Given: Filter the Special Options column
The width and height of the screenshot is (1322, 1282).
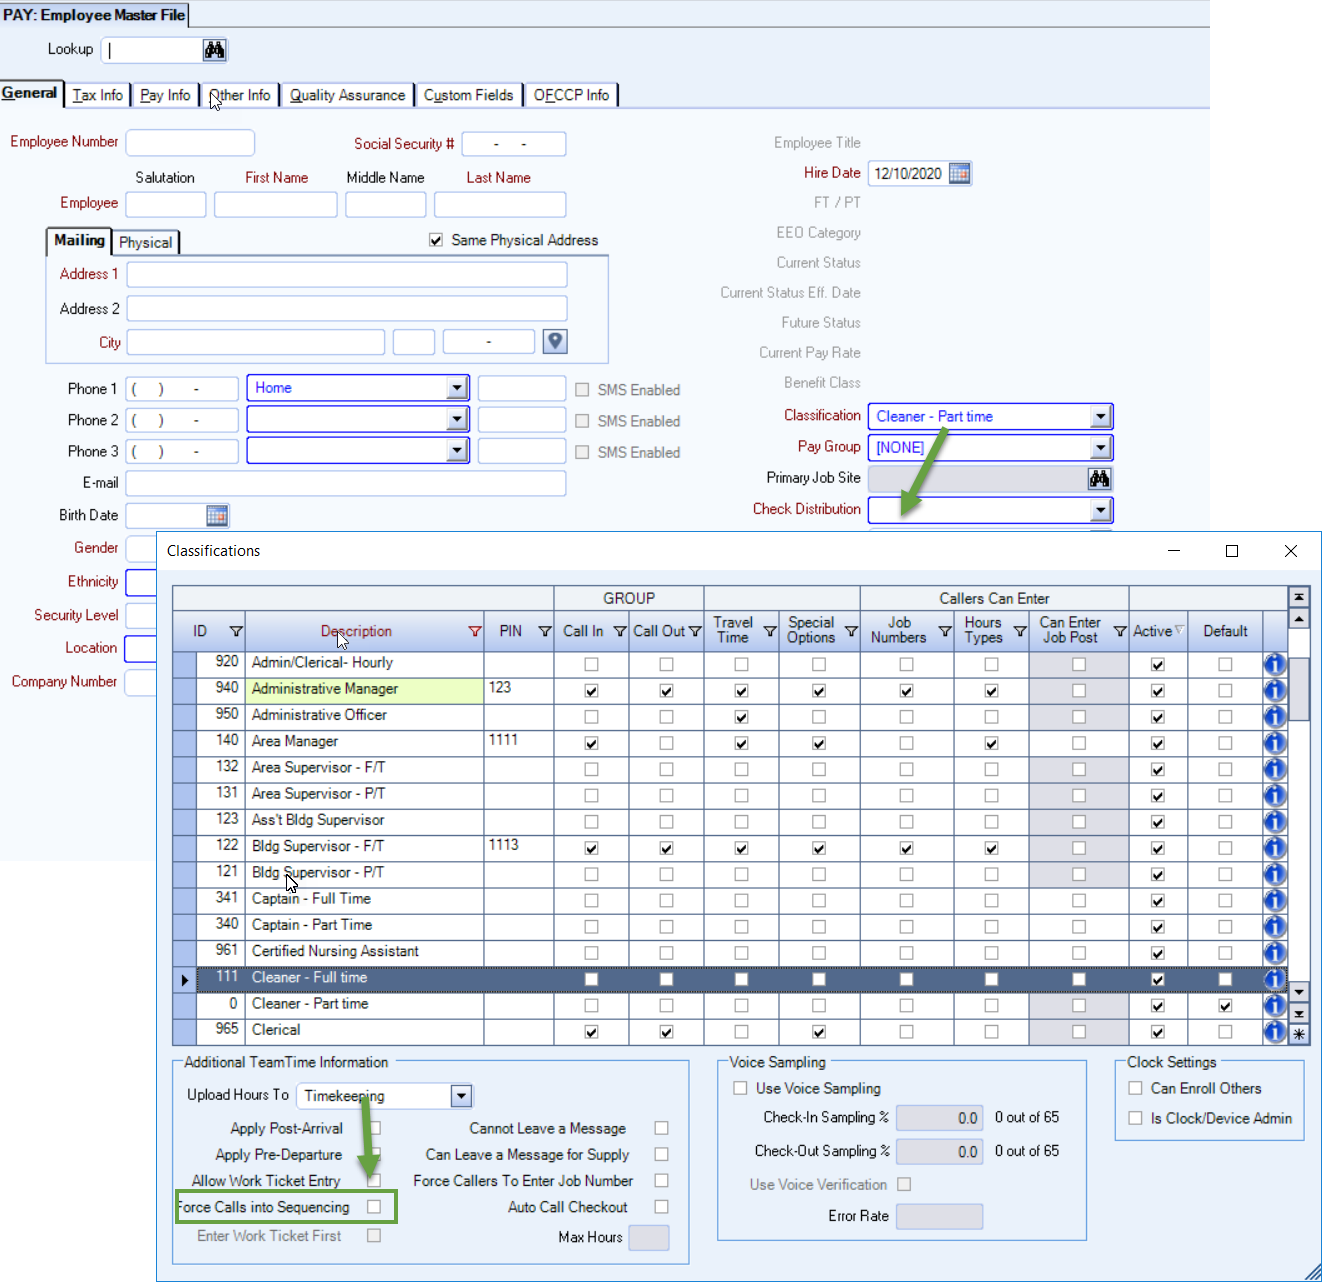Looking at the screenshot, I should pos(851,632).
